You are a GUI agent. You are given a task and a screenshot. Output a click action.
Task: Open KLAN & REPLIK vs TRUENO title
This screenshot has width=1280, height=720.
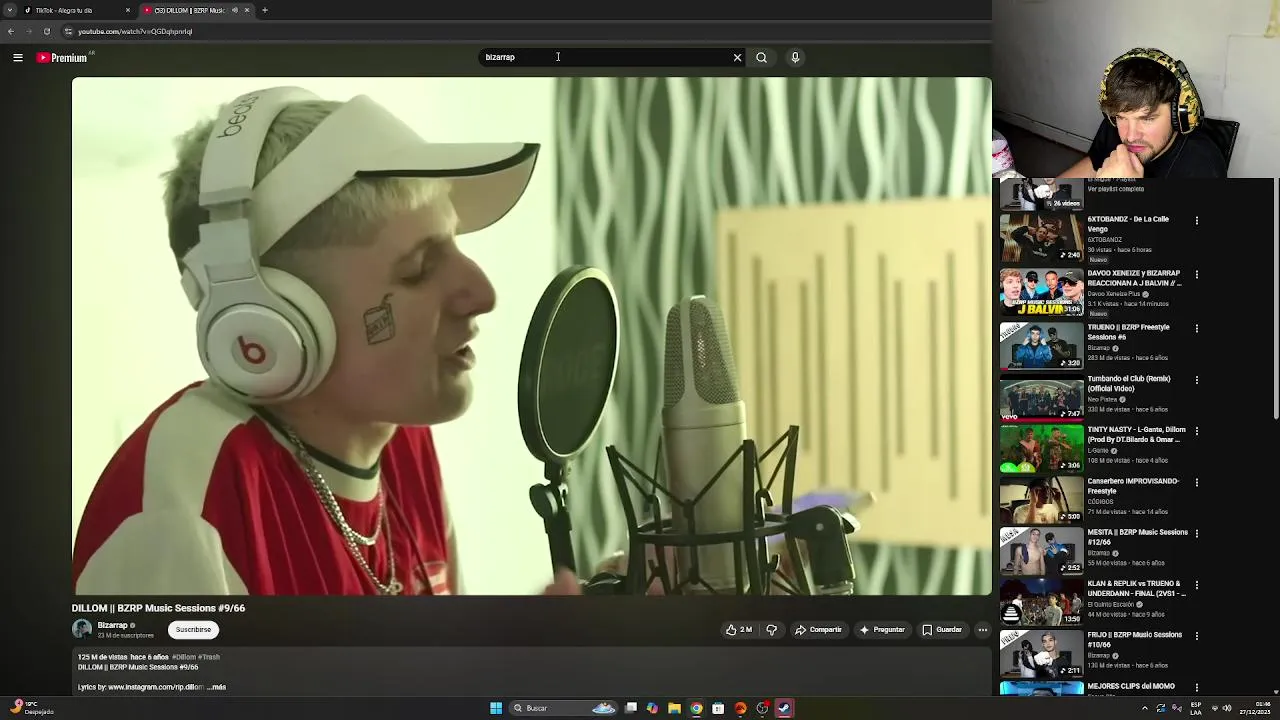tap(1136, 588)
